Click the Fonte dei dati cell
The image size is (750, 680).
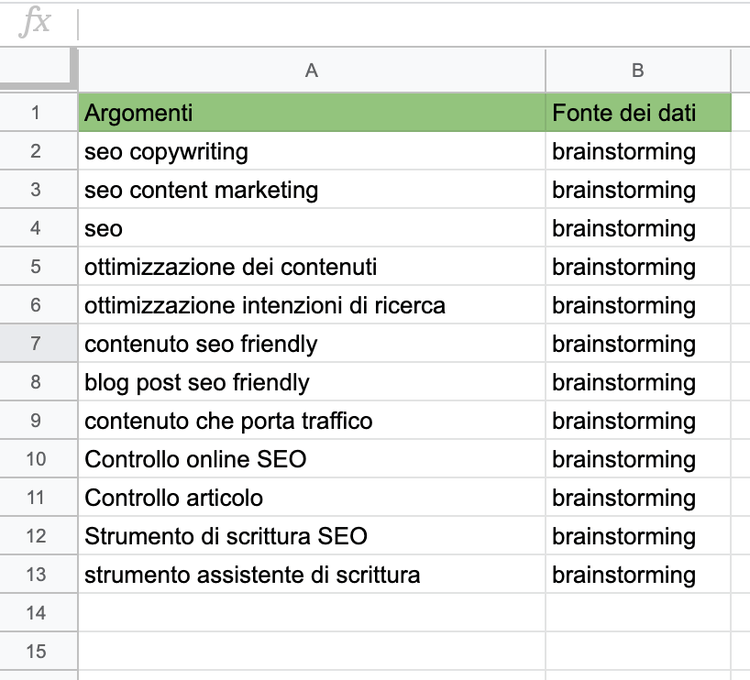638,113
